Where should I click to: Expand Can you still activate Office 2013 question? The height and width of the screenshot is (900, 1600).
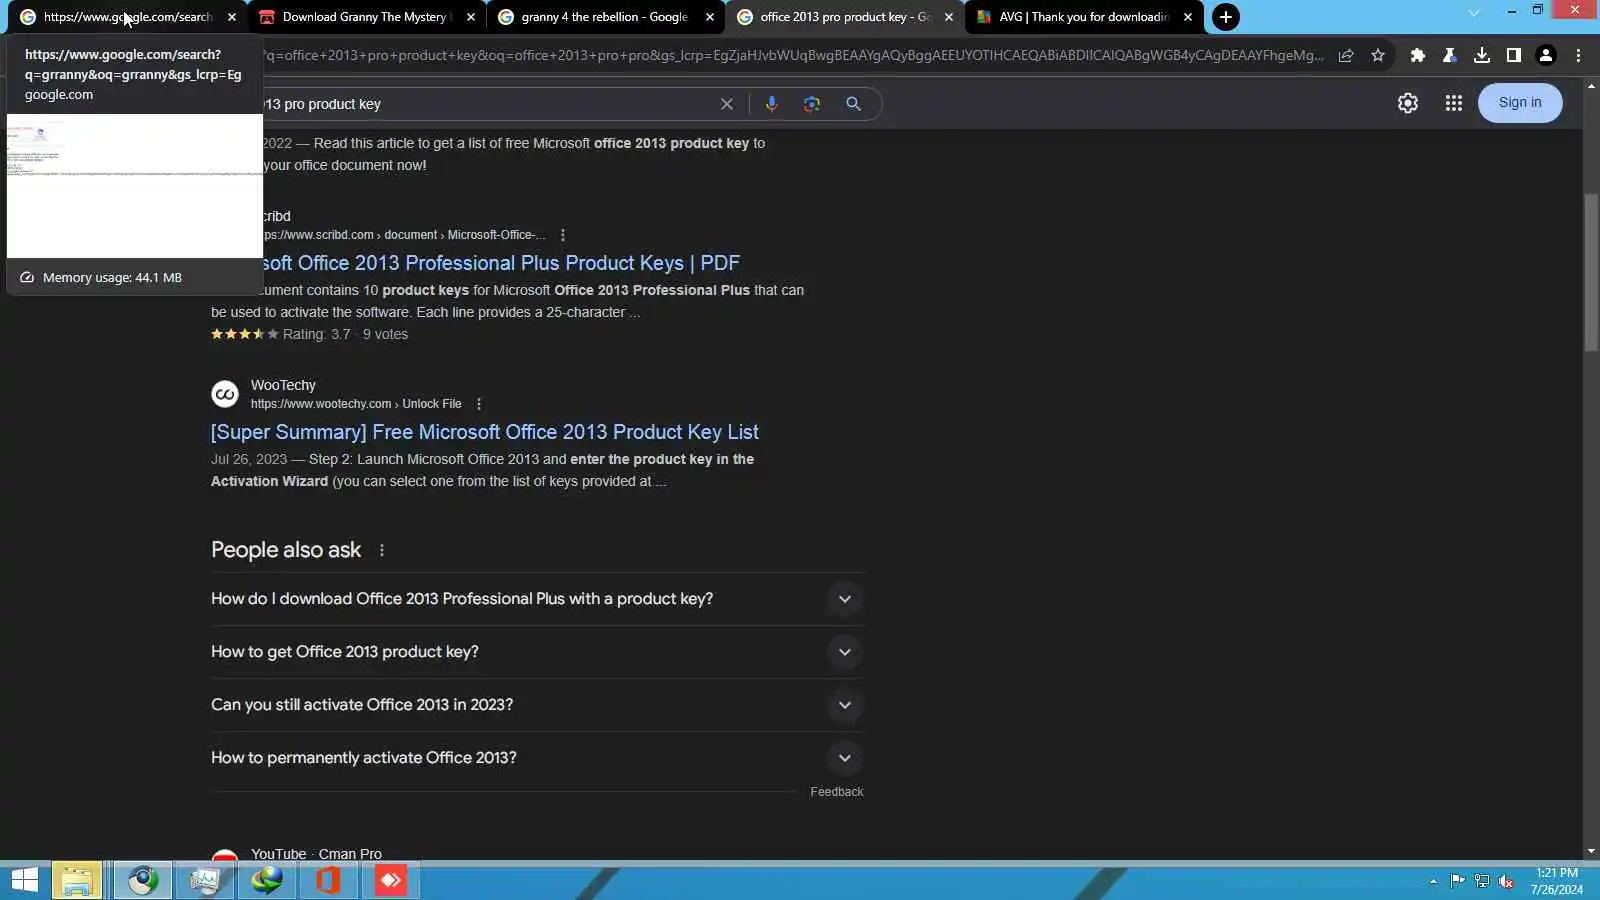tap(537, 706)
